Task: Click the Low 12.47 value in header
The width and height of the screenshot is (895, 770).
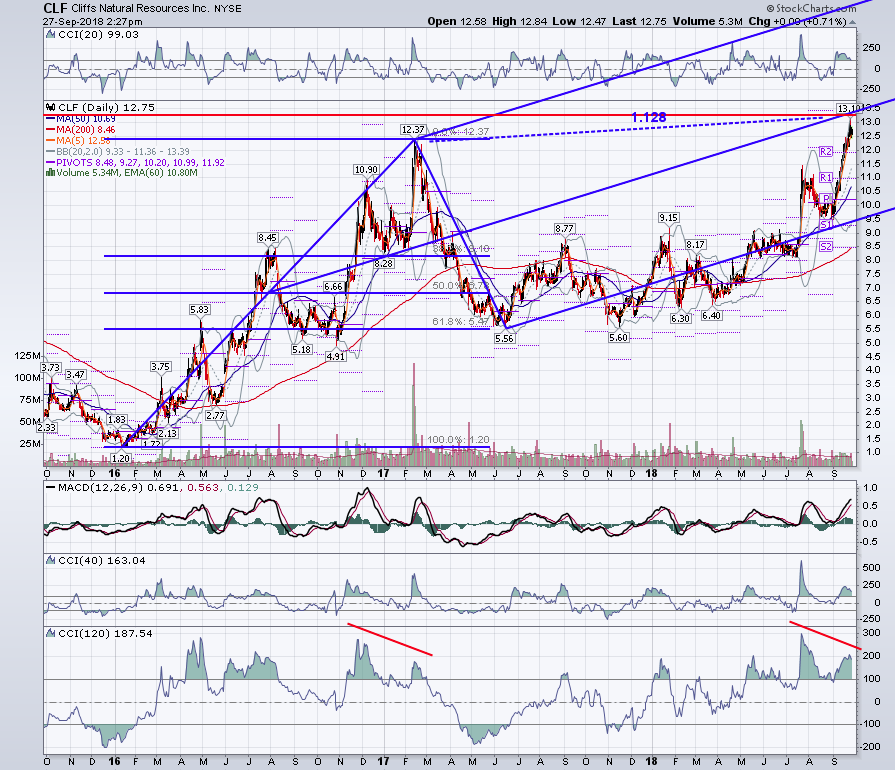Action: [x=580, y=22]
